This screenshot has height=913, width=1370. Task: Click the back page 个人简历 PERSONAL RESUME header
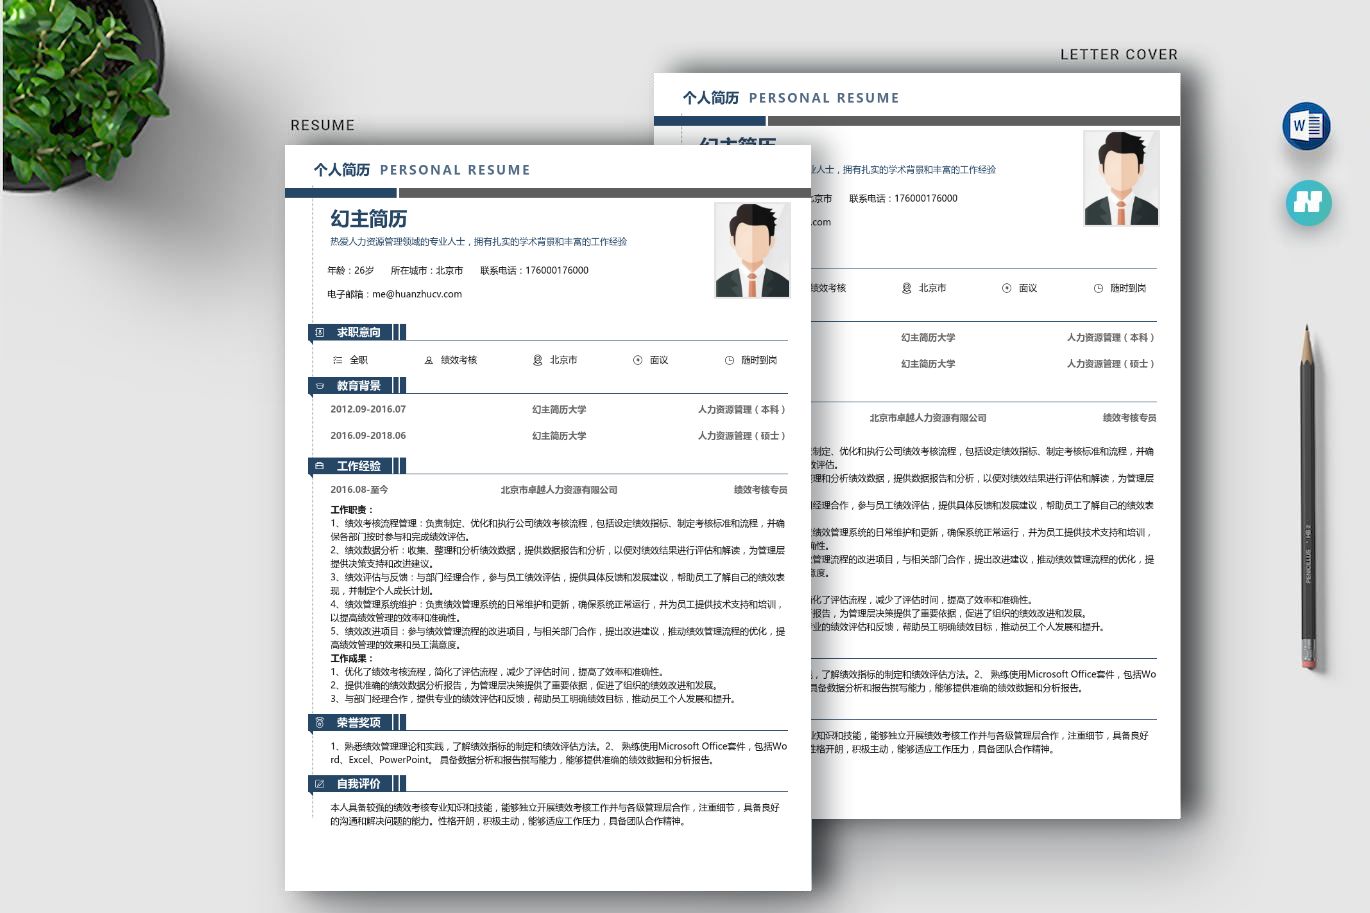(791, 98)
